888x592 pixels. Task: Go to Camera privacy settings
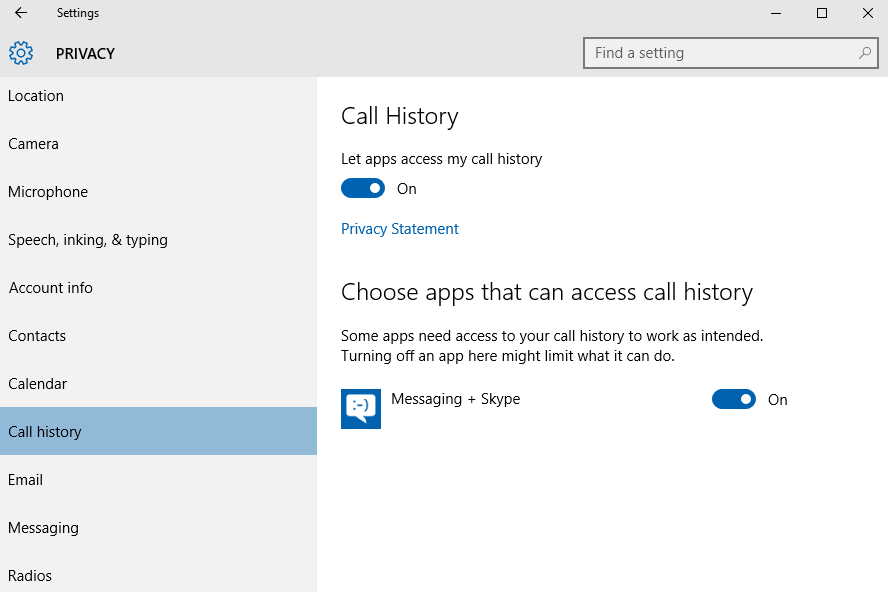pos(159,144)
